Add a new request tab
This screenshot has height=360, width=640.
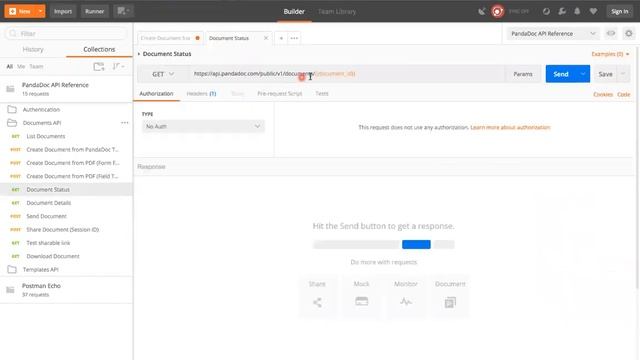point(281,38)
